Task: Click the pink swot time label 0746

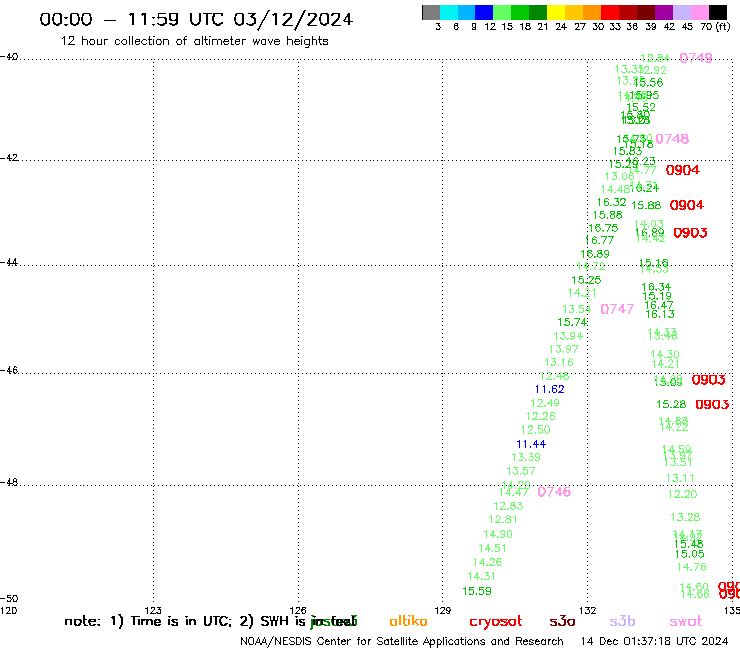Action: pos(554,492)
